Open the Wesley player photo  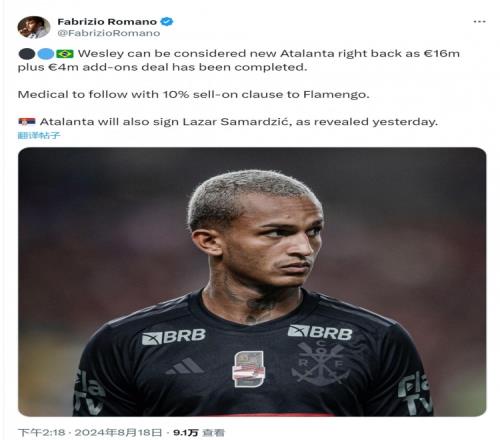(252, 282)
